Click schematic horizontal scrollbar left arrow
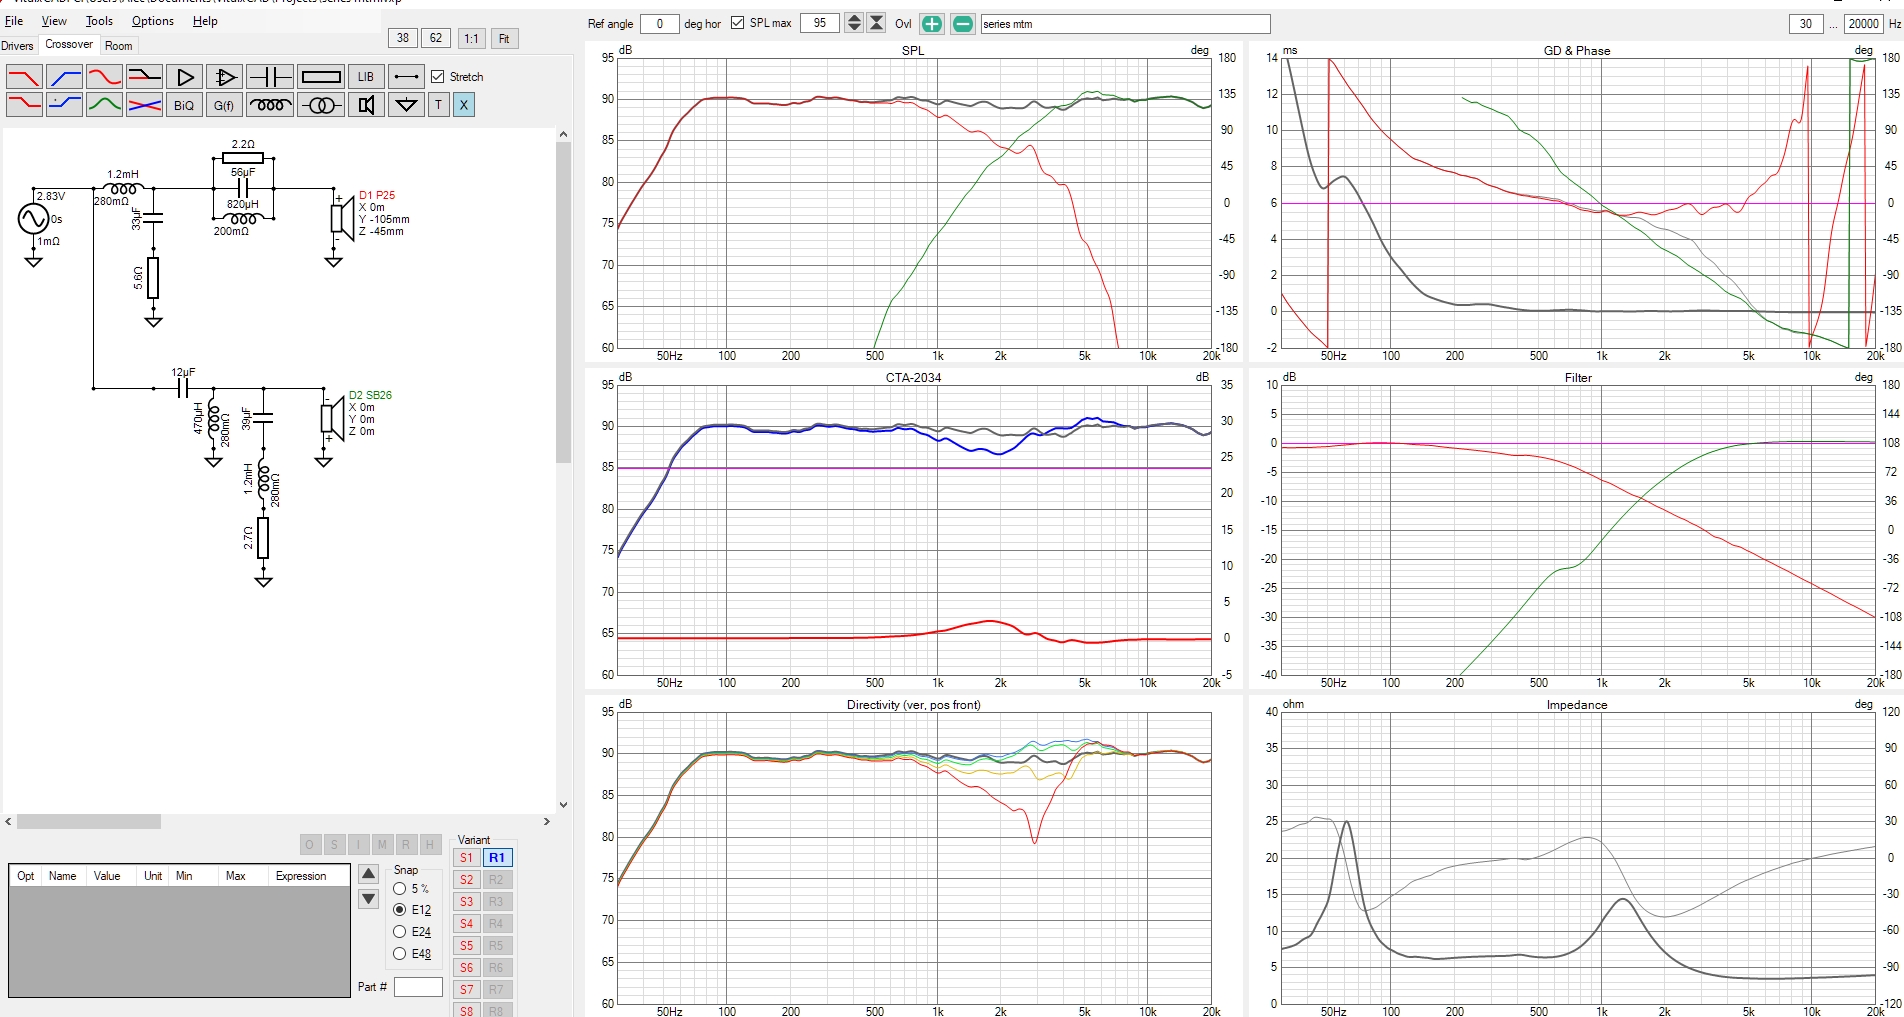Viewport: 1904px width, 1017px height. coord(9,822)
